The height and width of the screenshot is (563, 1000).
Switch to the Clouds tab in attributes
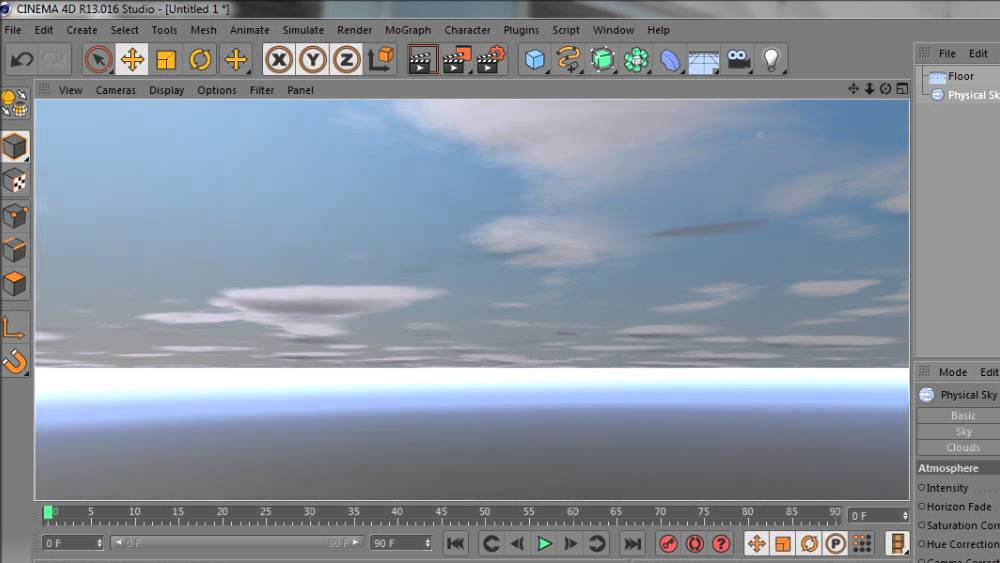coord(962,447)
